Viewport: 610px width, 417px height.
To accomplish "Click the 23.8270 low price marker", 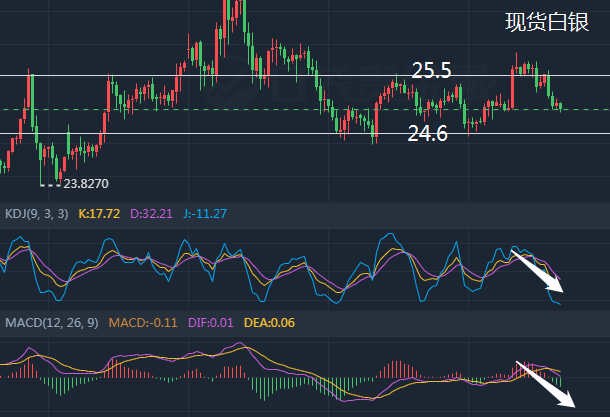I will pyautogui.click(x=86, y=184).
